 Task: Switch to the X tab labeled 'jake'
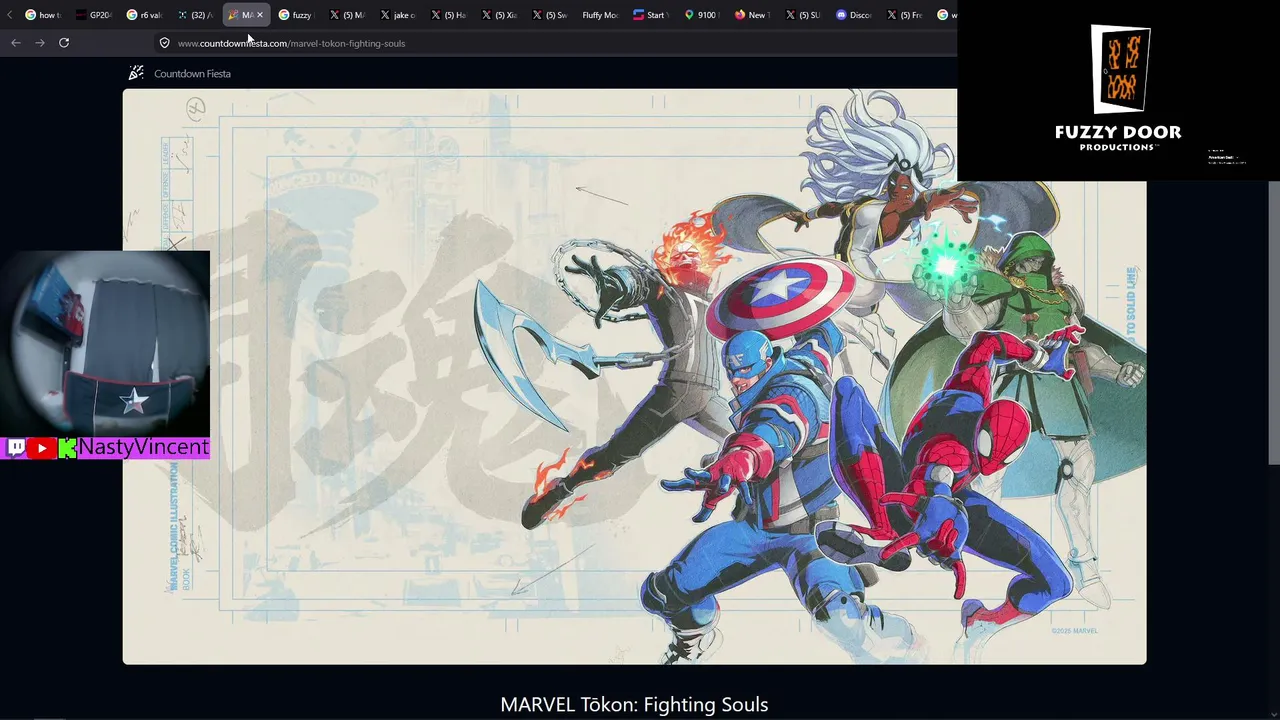click(398, 15)
